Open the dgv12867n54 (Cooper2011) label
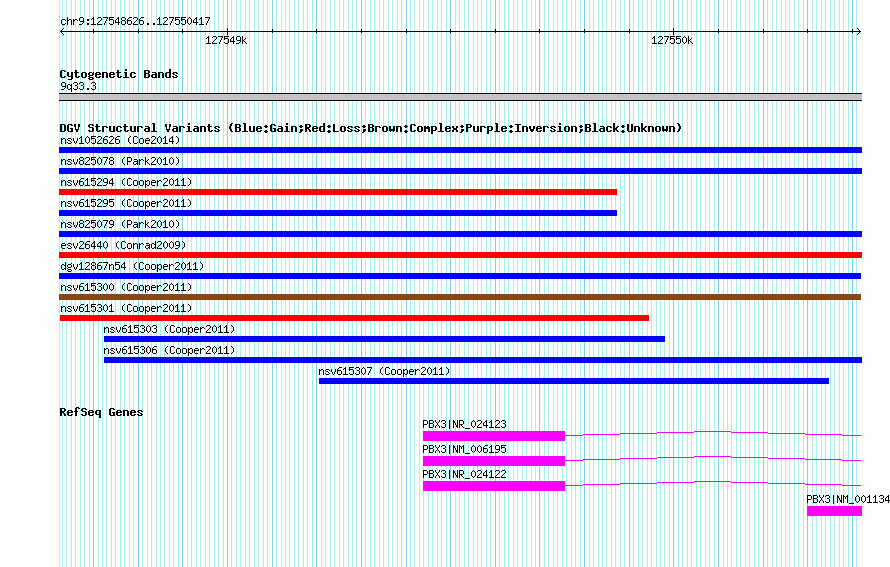 click(x=132, y=266)
